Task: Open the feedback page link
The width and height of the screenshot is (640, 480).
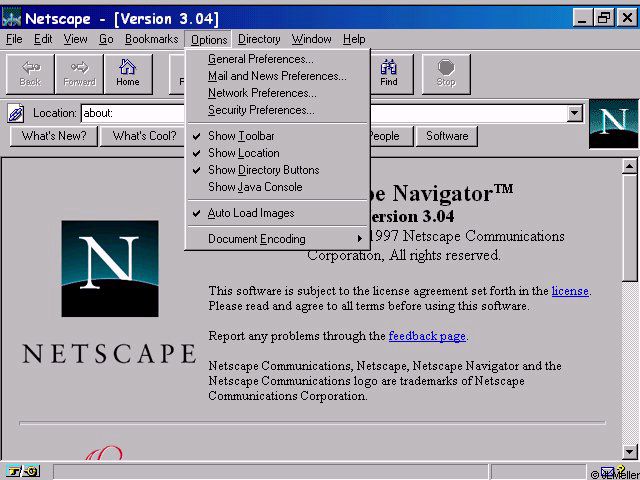Action: (427, 336)
